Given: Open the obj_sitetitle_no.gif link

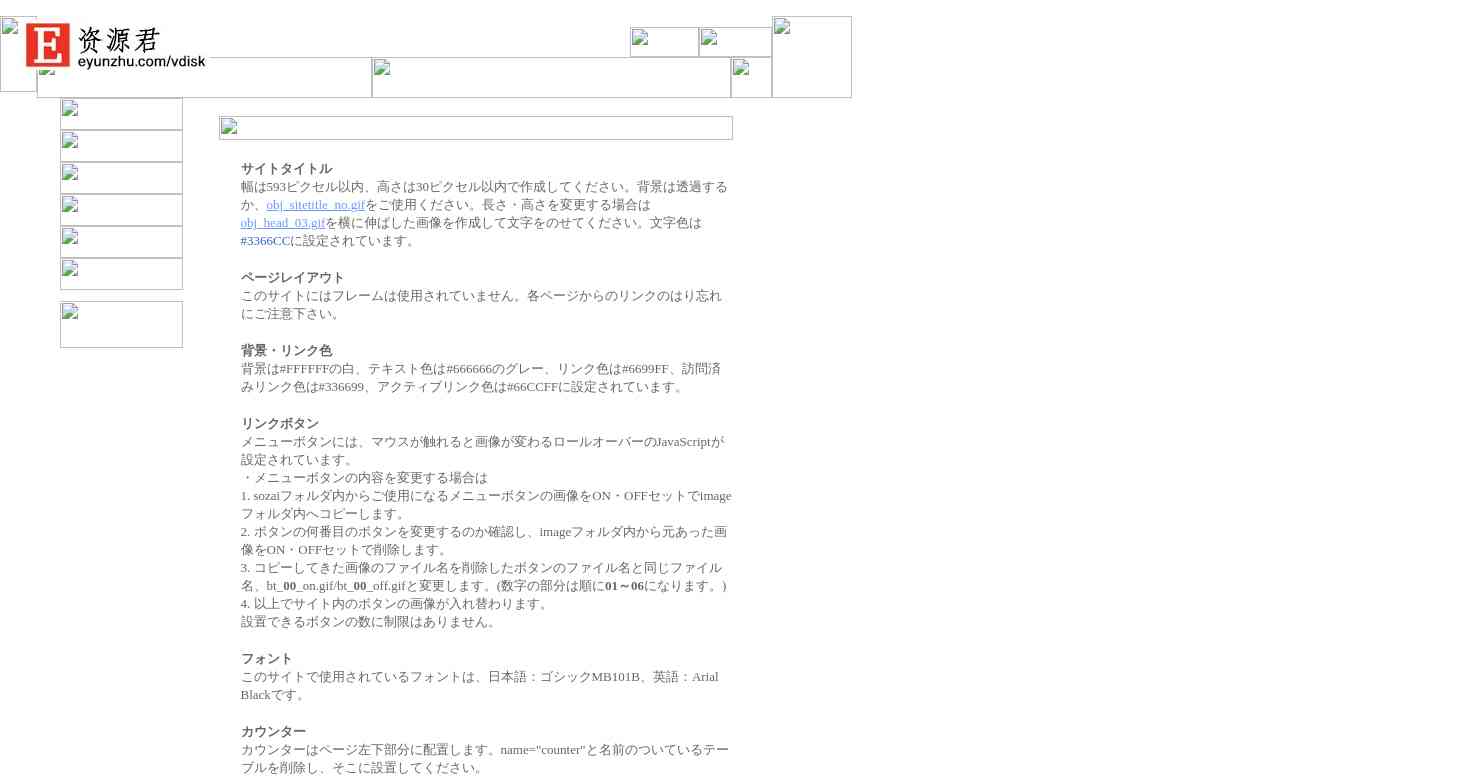Looking at the screenshot, I should (315, 205).
